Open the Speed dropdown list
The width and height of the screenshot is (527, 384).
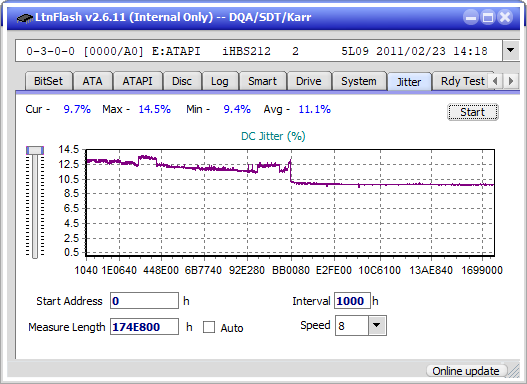click(377, 325)
